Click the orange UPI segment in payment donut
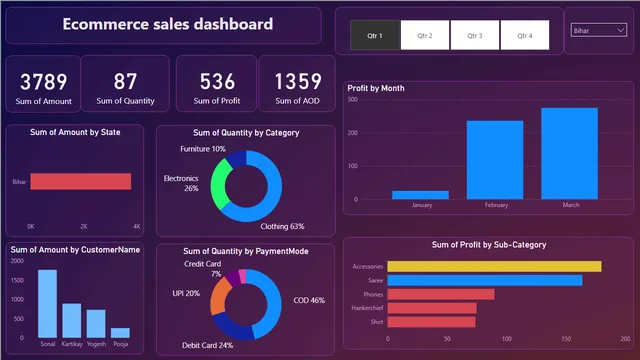The height and width of the screenshot is (360, 640). [x=219, y=297]
